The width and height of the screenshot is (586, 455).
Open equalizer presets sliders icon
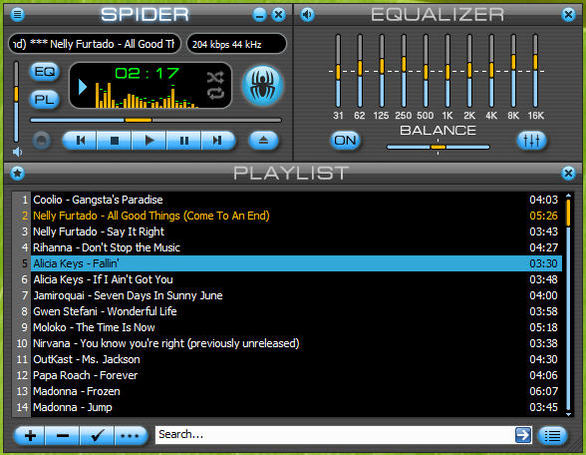531,141
